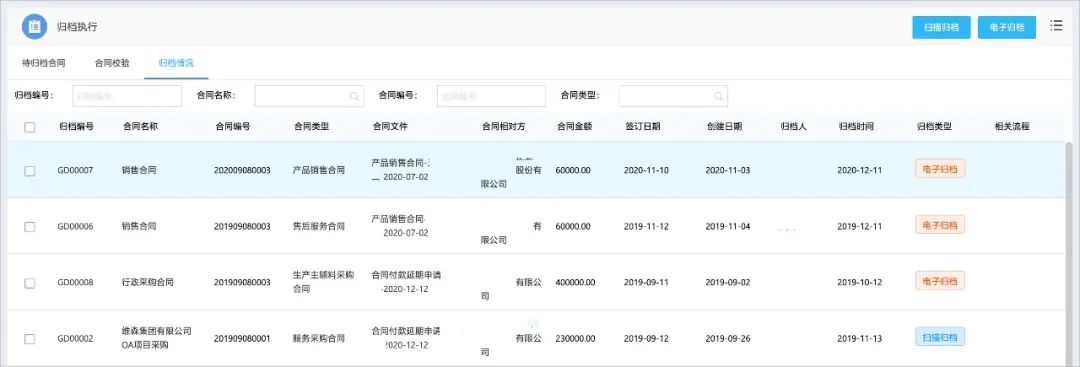Click 售后服务合同 contract type cell
The height and width of the screenshot is (367, 1080).
318,227
